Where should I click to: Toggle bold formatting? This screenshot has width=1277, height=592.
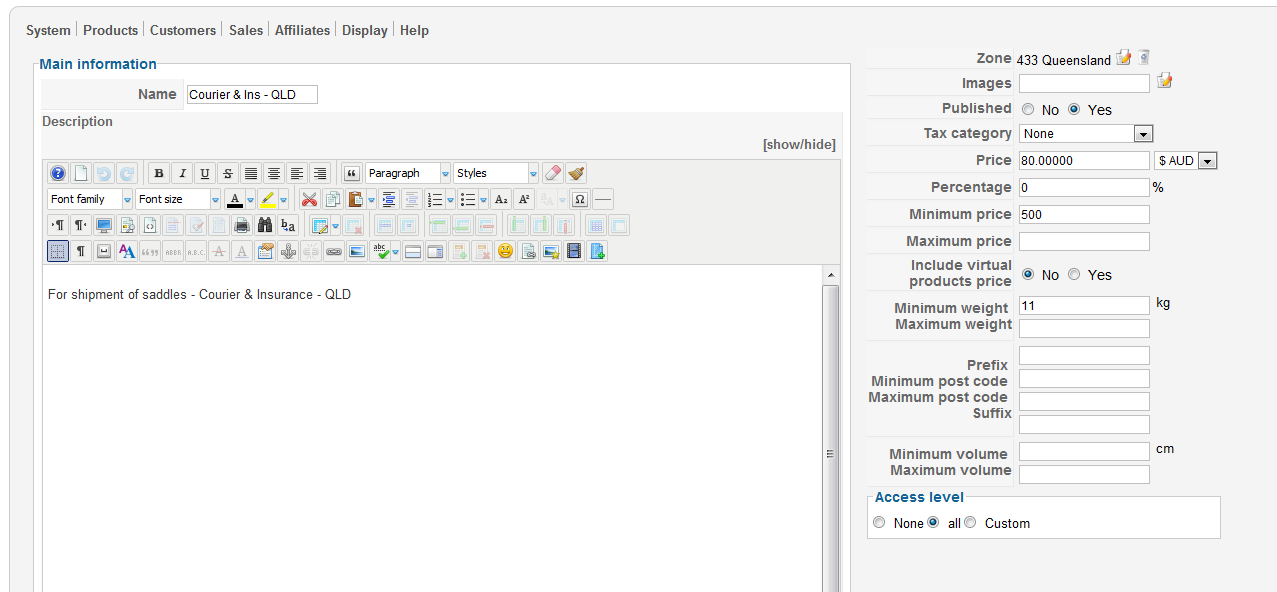click(x=158, y=173)
